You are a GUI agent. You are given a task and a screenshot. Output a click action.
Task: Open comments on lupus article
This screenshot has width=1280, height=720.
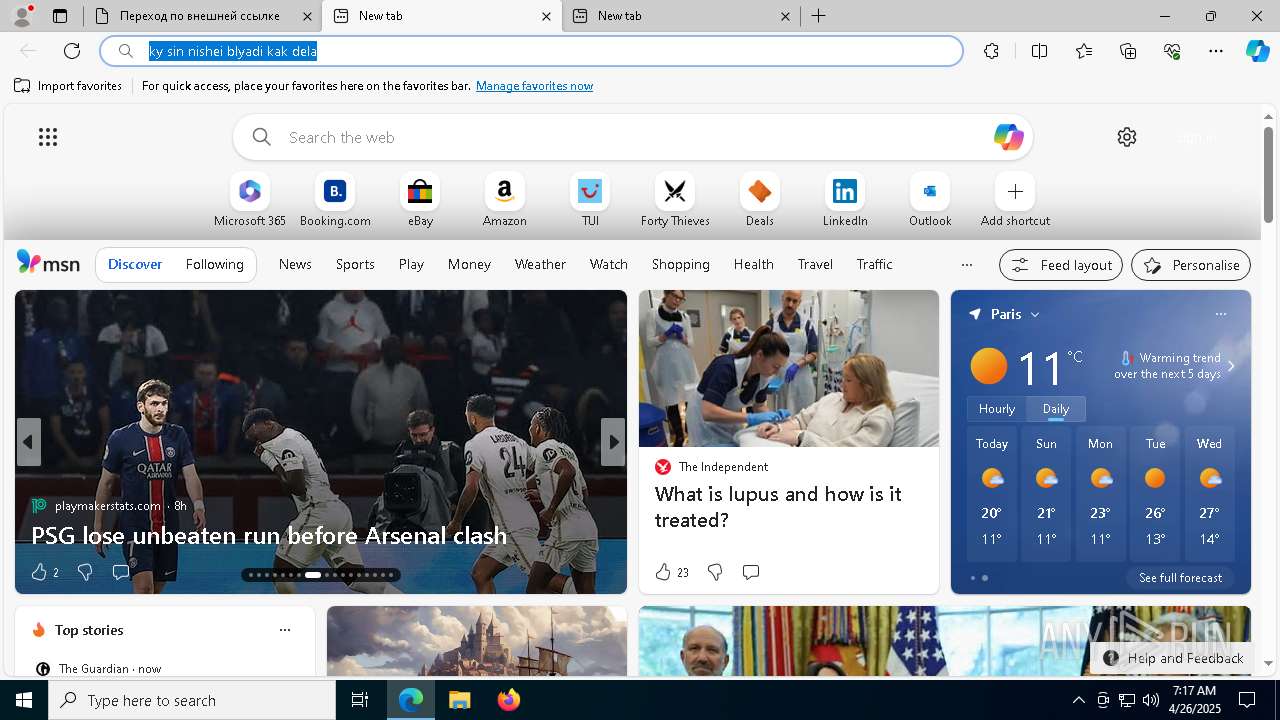tap(751, 572)
